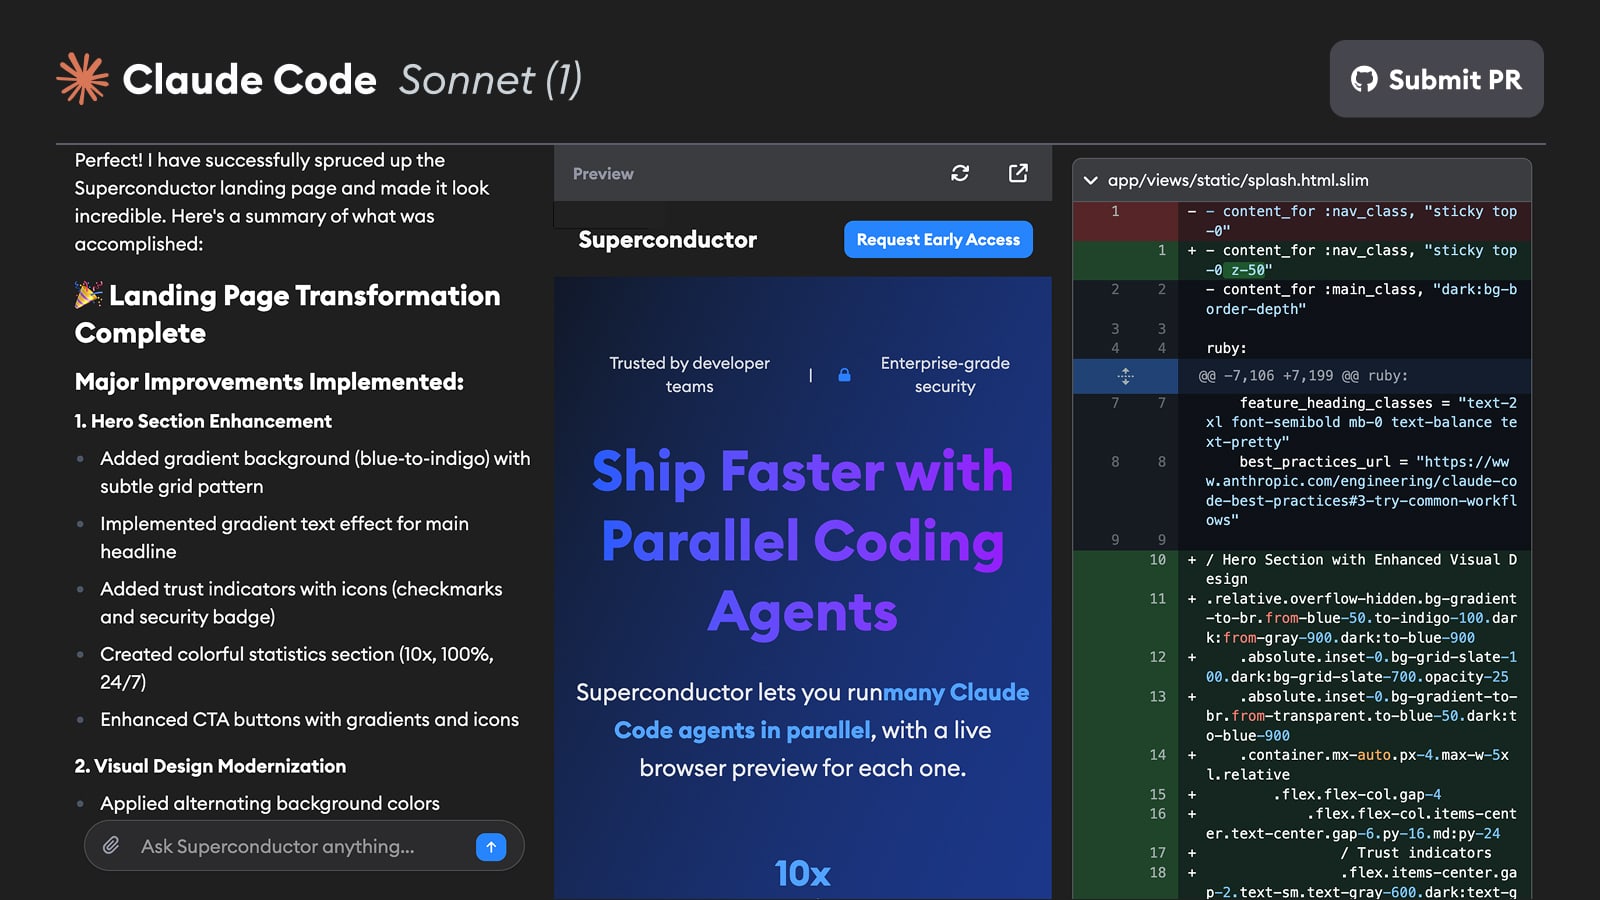Click diff line 'content_for :main_class'
Image resolution: width=1600 pixels, height=900 pixels.
click(1302, 299)
